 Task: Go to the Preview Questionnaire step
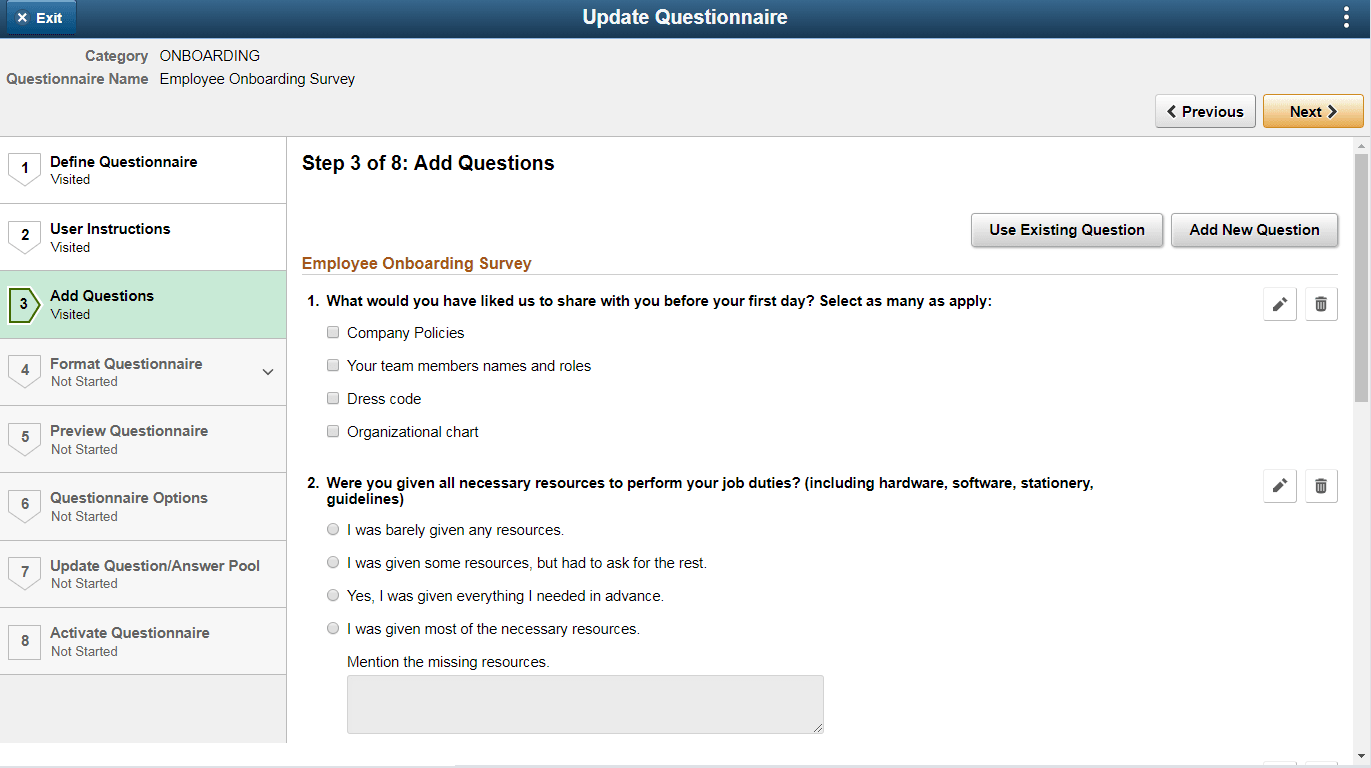tap(128, 439)
